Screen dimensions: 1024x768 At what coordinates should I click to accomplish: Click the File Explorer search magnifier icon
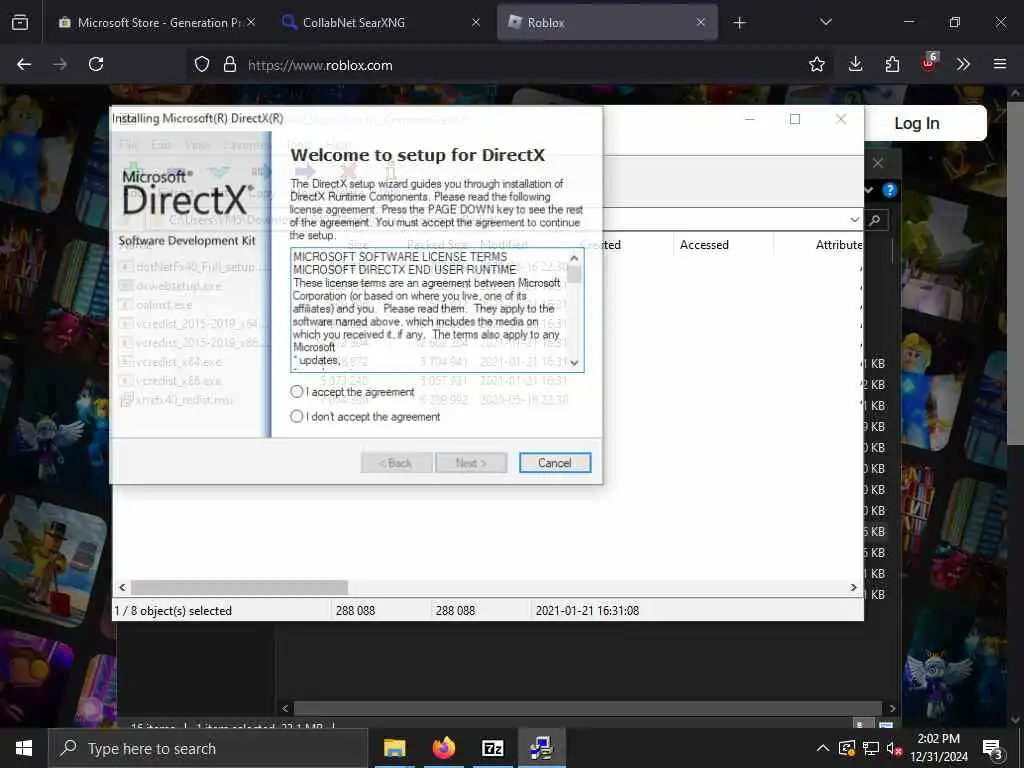(x=875, y=220)
